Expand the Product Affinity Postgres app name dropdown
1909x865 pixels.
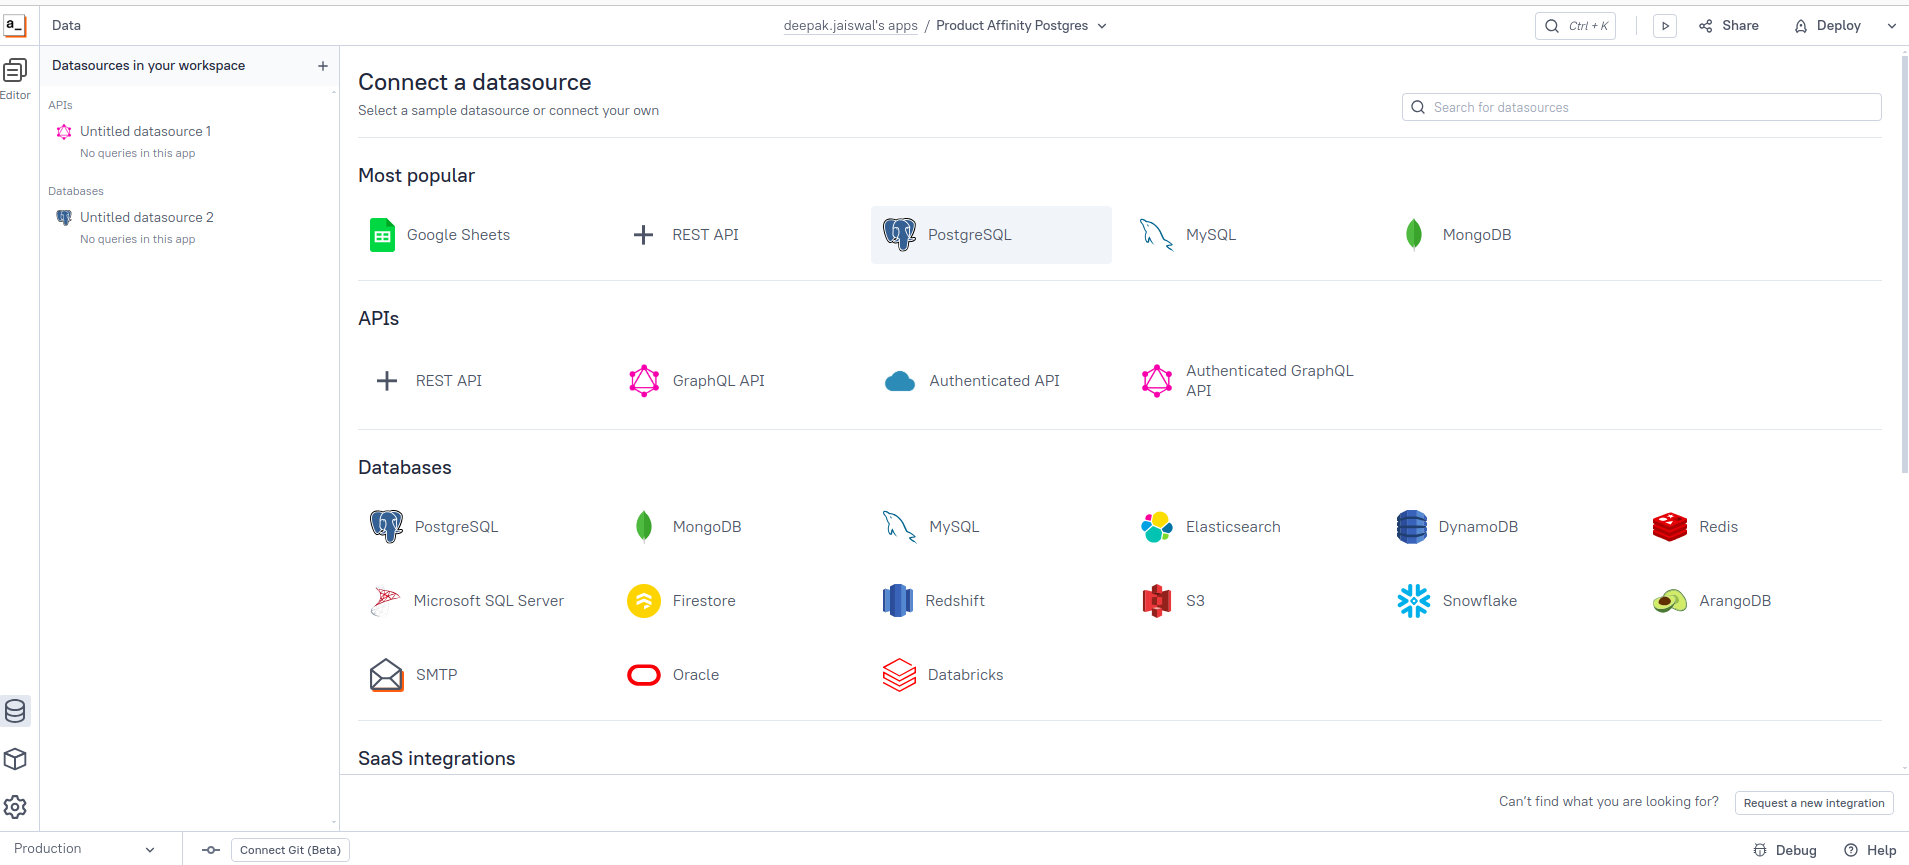click(x=1102, y=26)
